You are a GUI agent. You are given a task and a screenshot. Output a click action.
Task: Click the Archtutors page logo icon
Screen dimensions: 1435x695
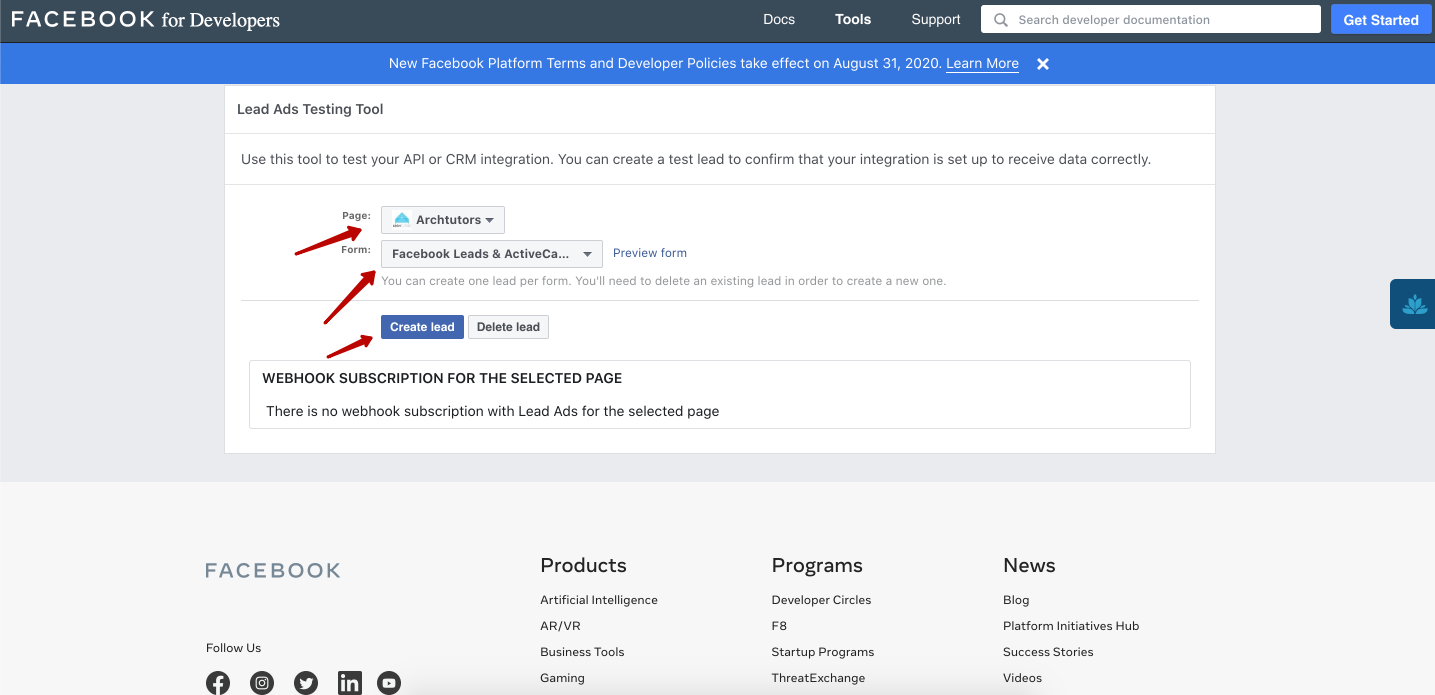click(x=402, y=220)
